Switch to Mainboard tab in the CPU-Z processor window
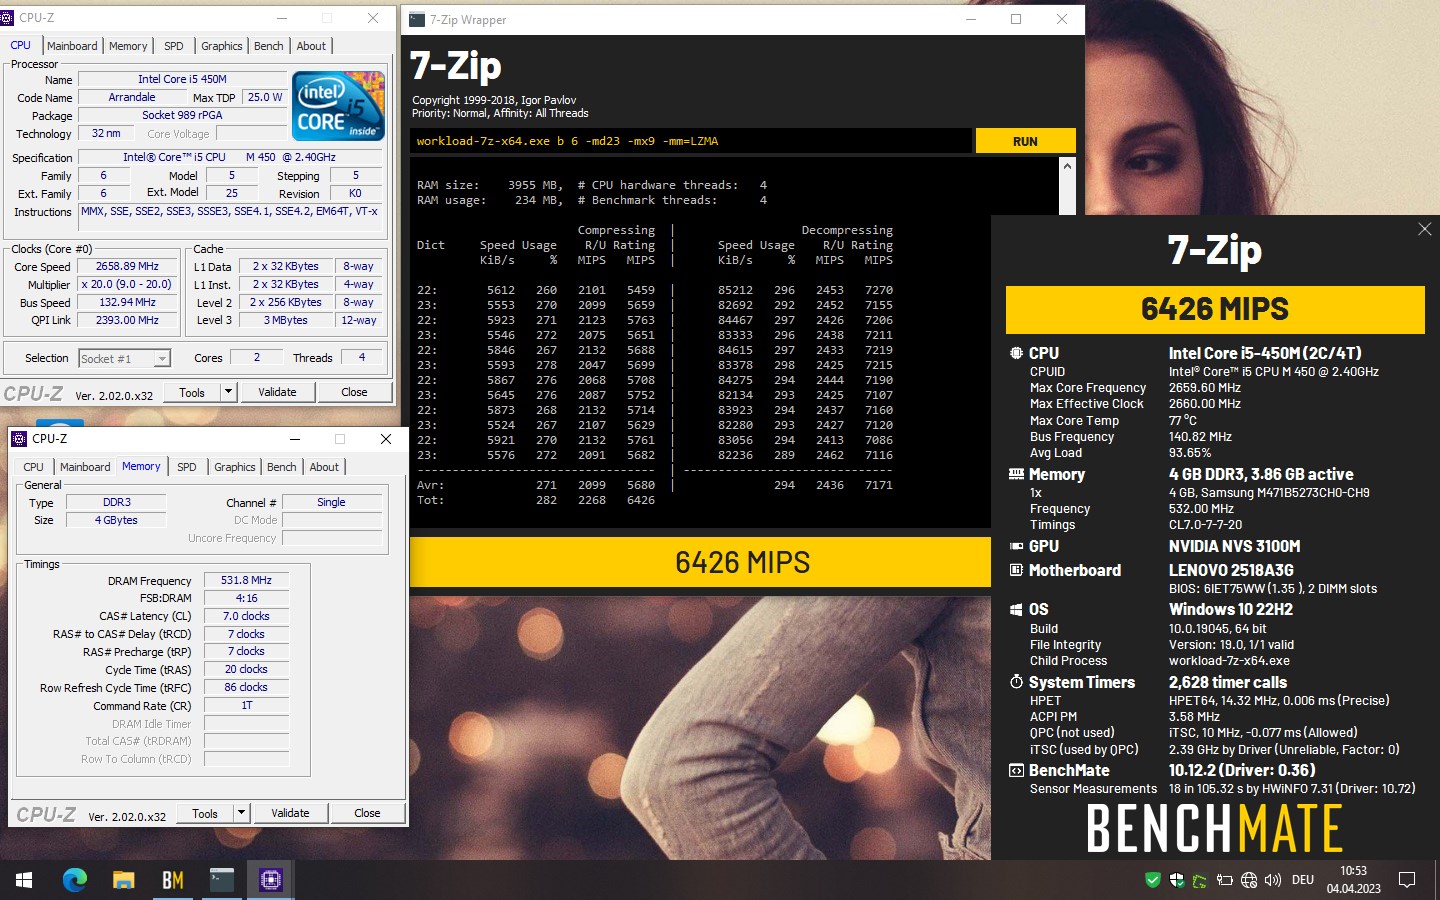Image resolution: width=1440 pixels, height=900 pixels. pos(72,46)
